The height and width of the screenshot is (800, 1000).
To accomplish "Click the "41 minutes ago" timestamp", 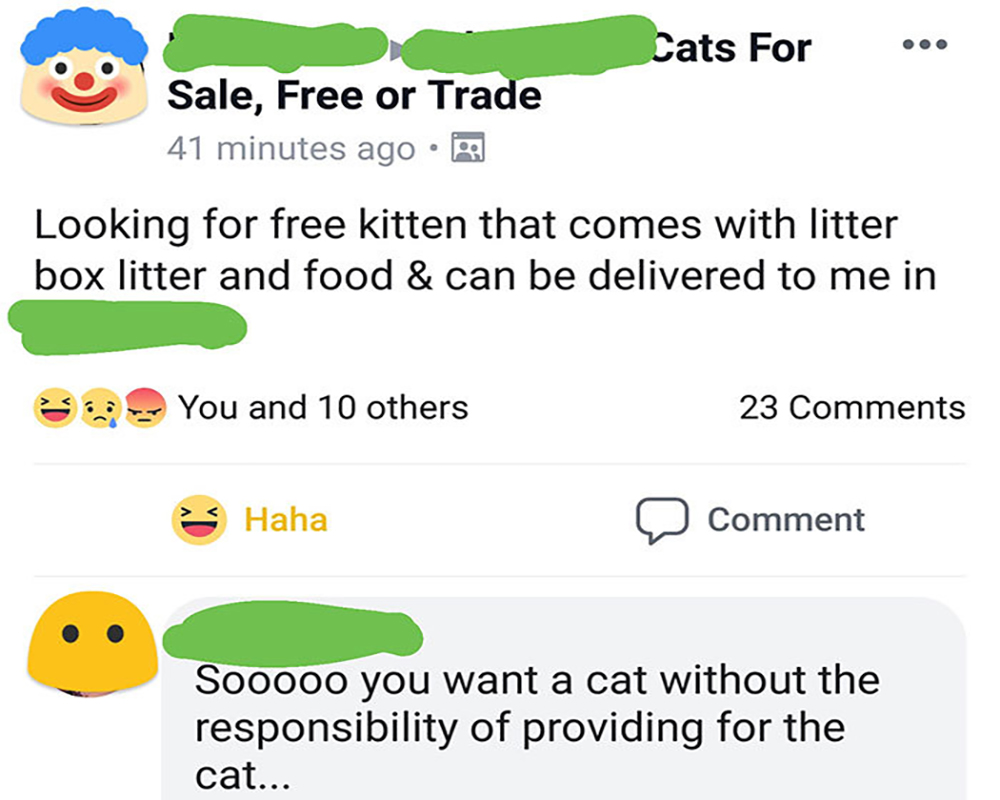I will click(291, 148).
